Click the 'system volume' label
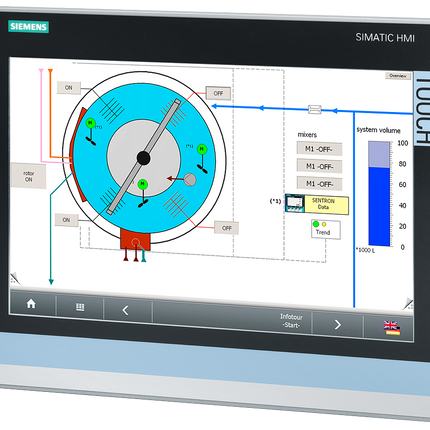 coord(378,130)
